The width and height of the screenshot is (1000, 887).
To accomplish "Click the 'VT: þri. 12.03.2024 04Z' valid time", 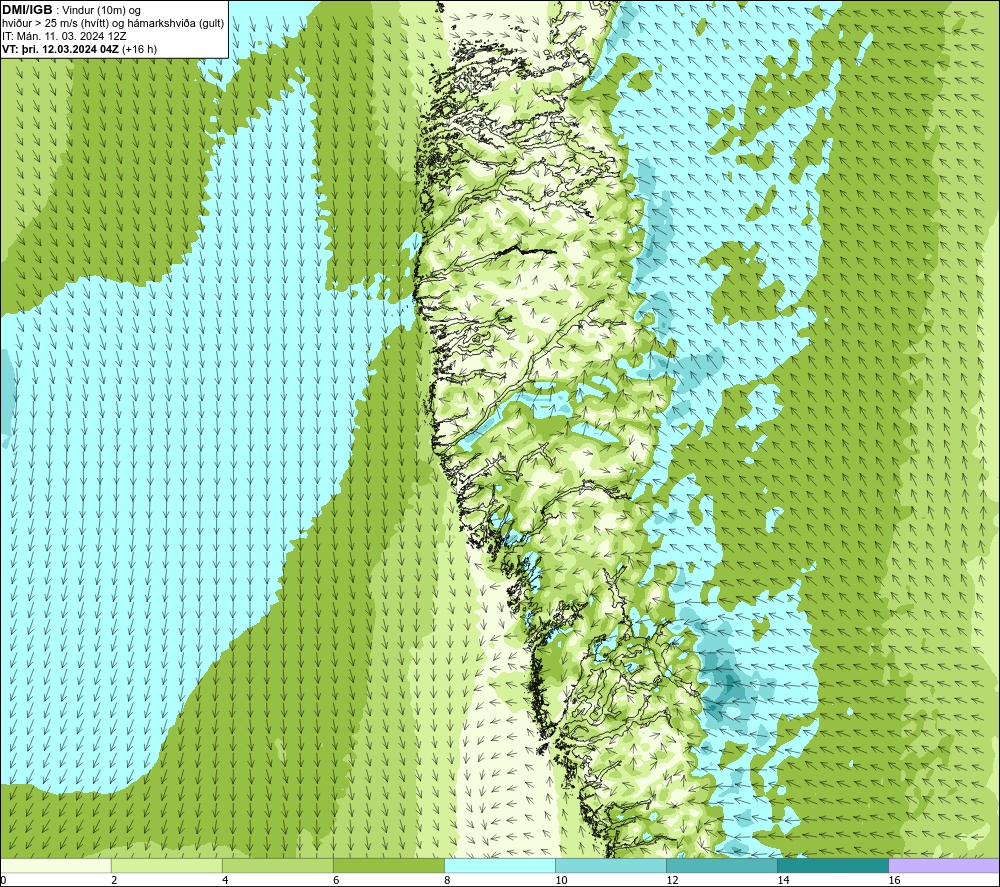I will point(60,49).
